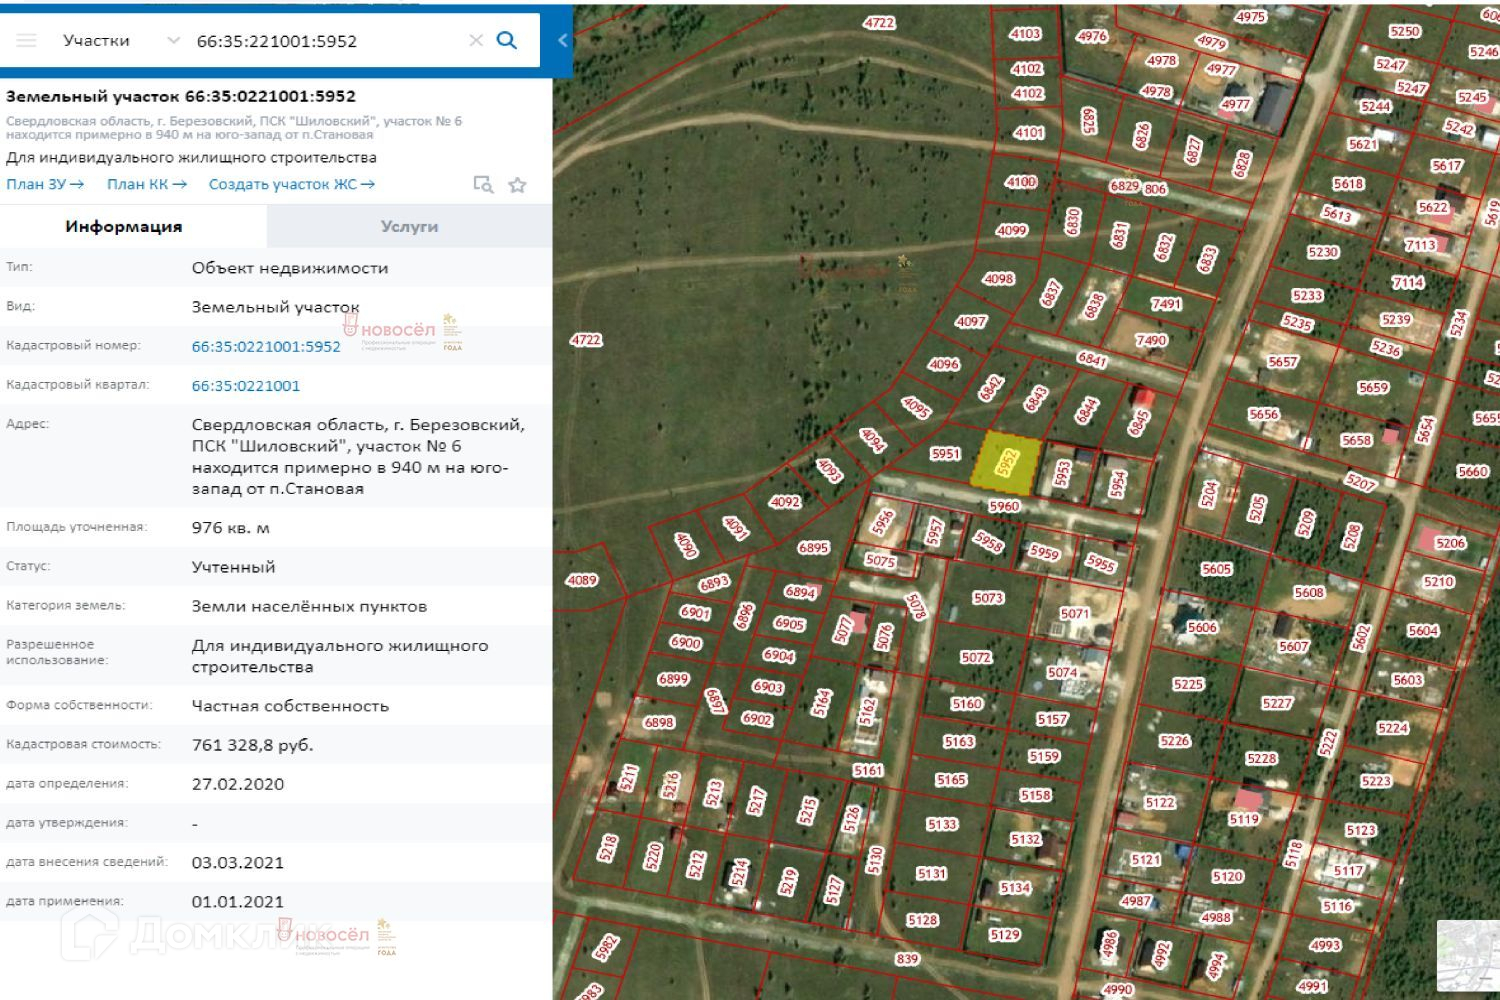Click the Частная собственность ownership value
This screenshot has width=1500, height=1000.
[290, 706]
